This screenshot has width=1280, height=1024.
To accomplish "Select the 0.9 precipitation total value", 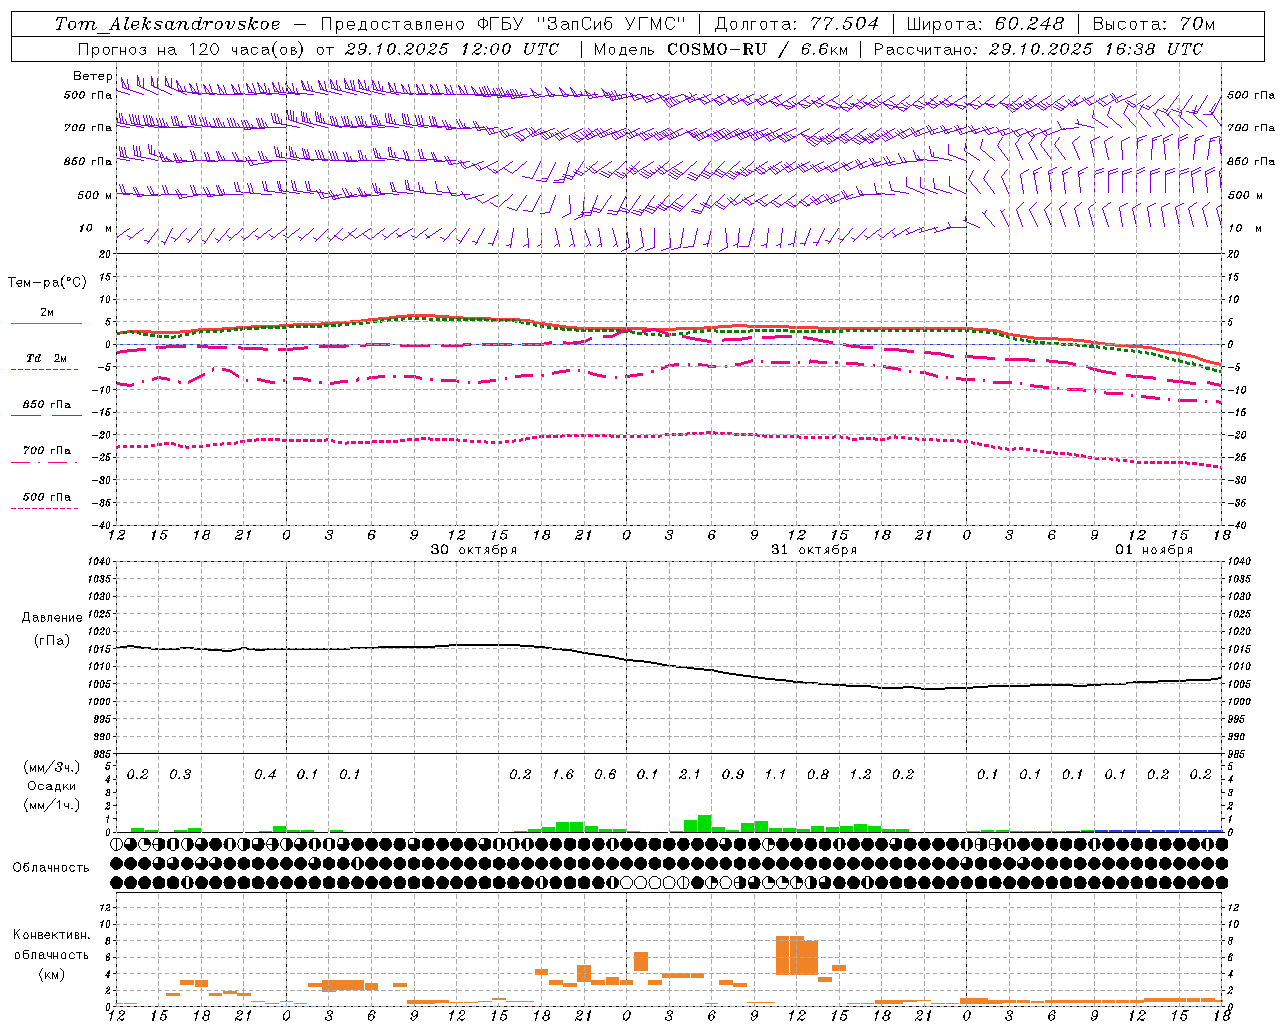I will coord(733,775).
